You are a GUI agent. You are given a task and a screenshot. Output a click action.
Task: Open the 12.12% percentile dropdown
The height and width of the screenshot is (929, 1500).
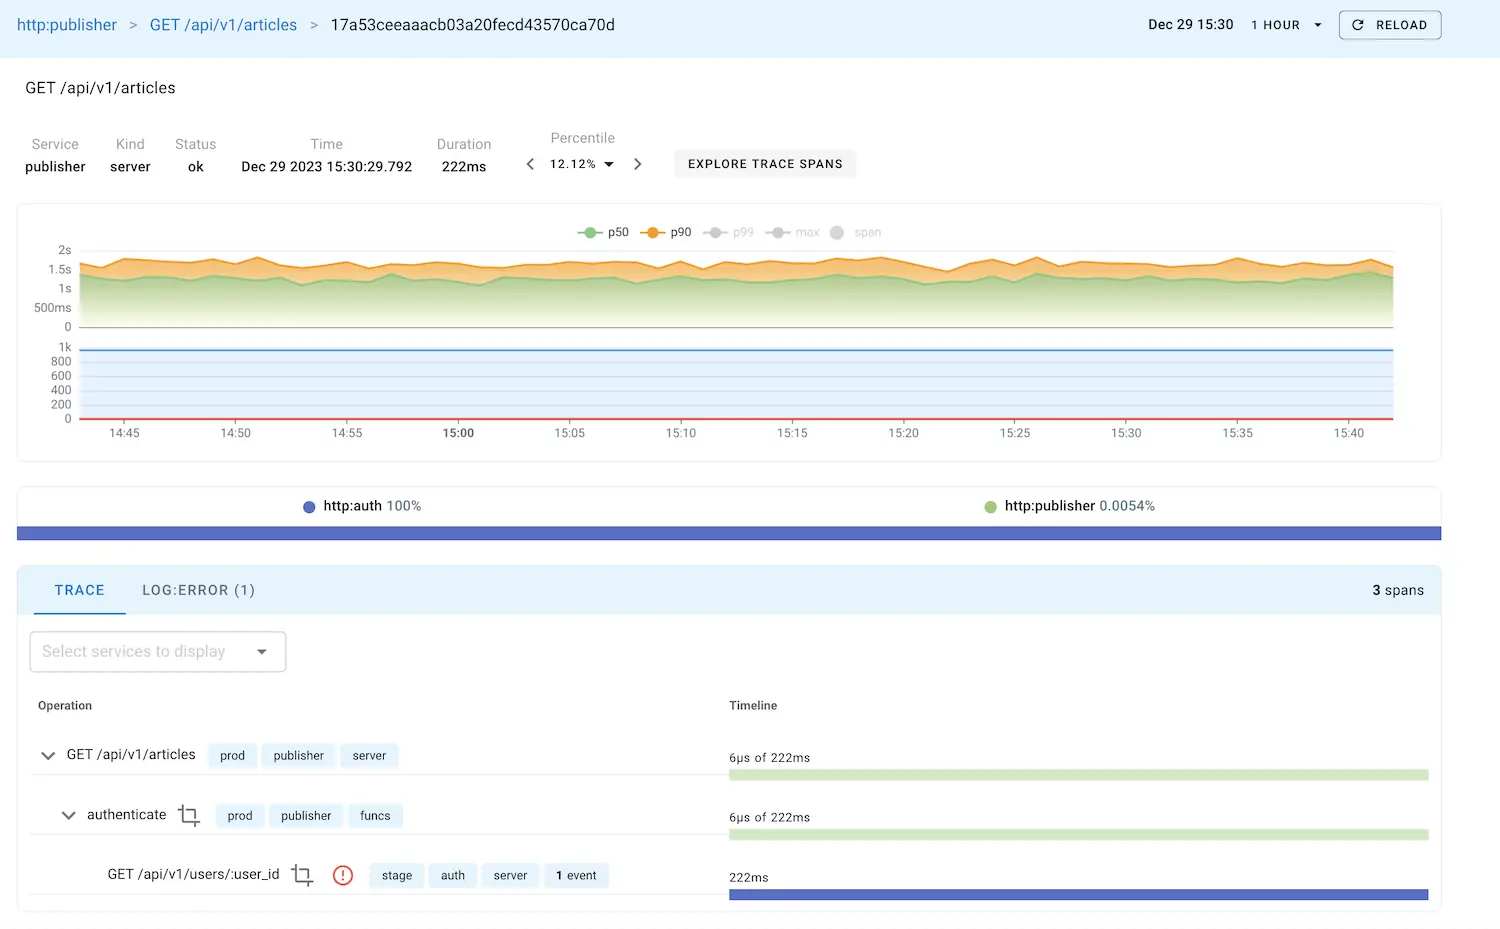(x=582, y=164)
